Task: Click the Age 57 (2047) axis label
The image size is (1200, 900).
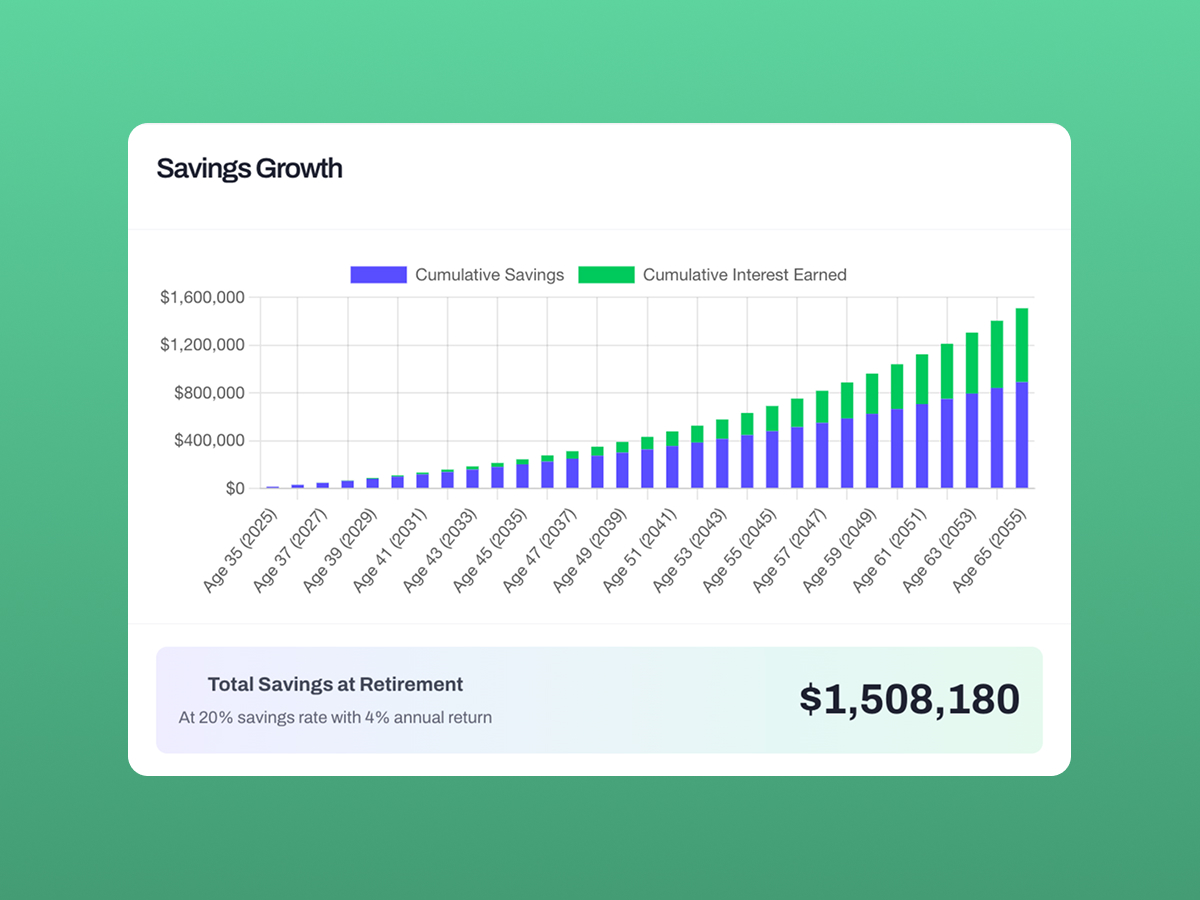Action: (x=792, y=548)
